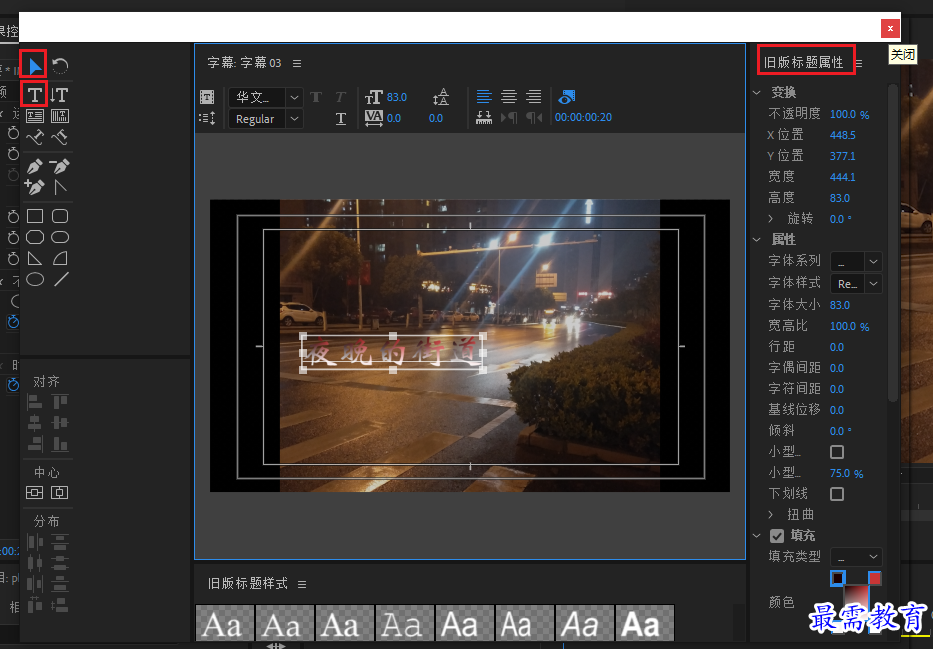Select the Vertical Path Type tool

coord(60,137)
